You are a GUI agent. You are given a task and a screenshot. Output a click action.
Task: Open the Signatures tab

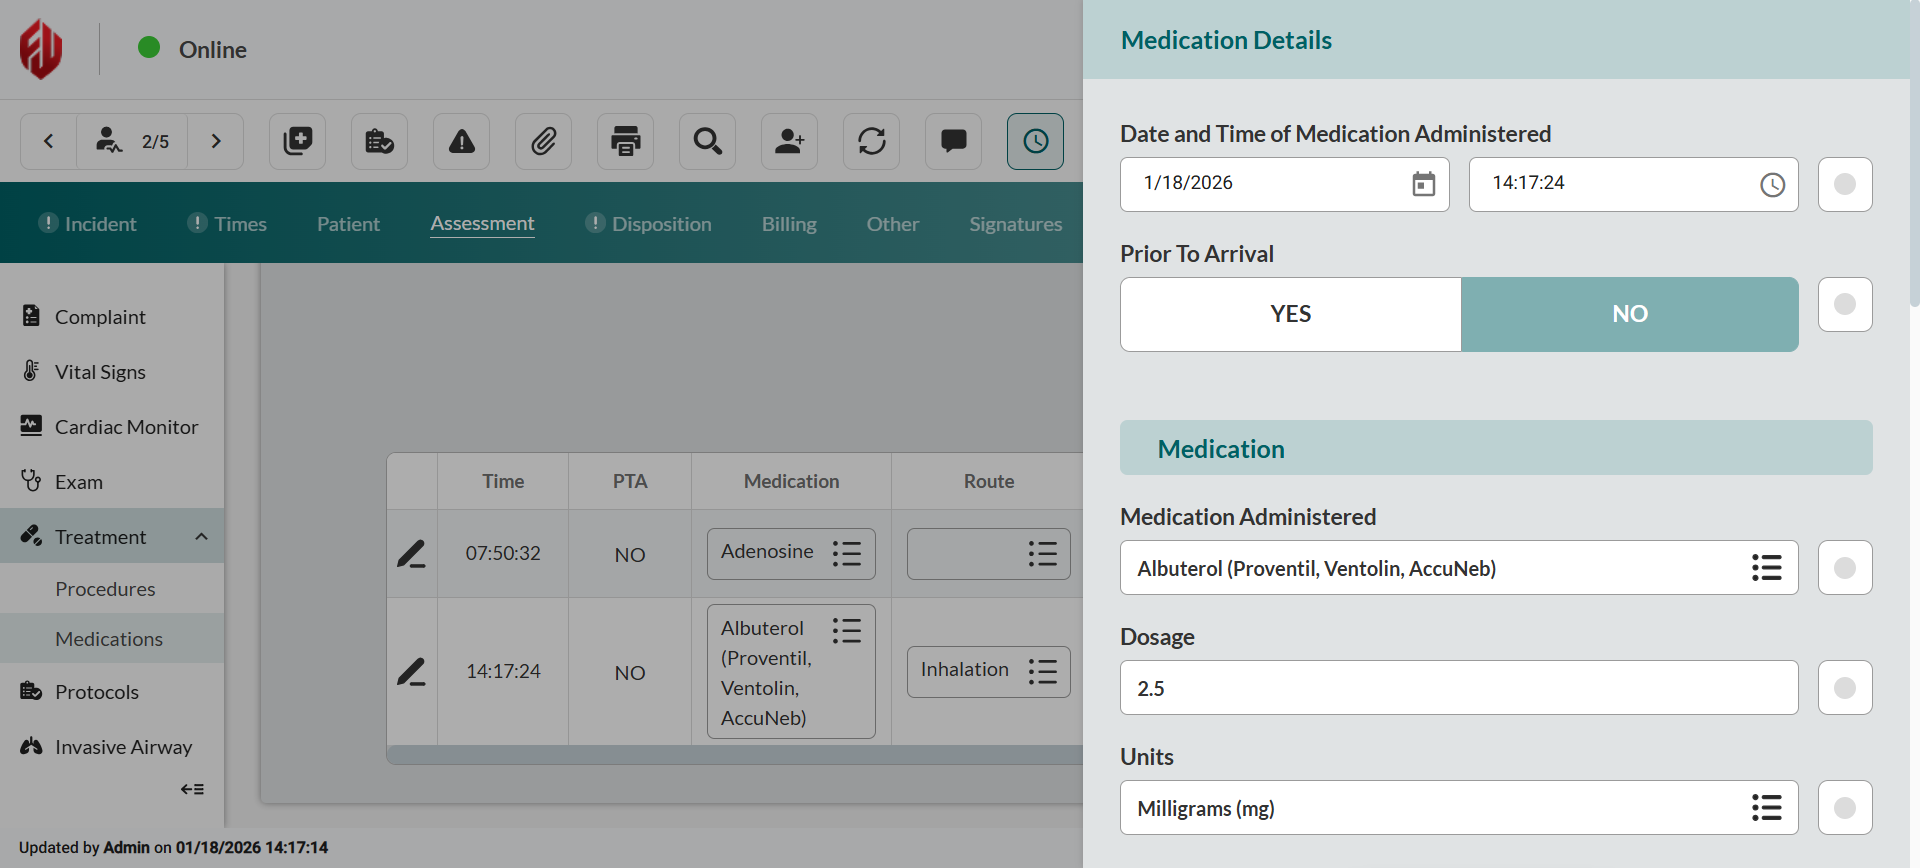point(1016,224)
